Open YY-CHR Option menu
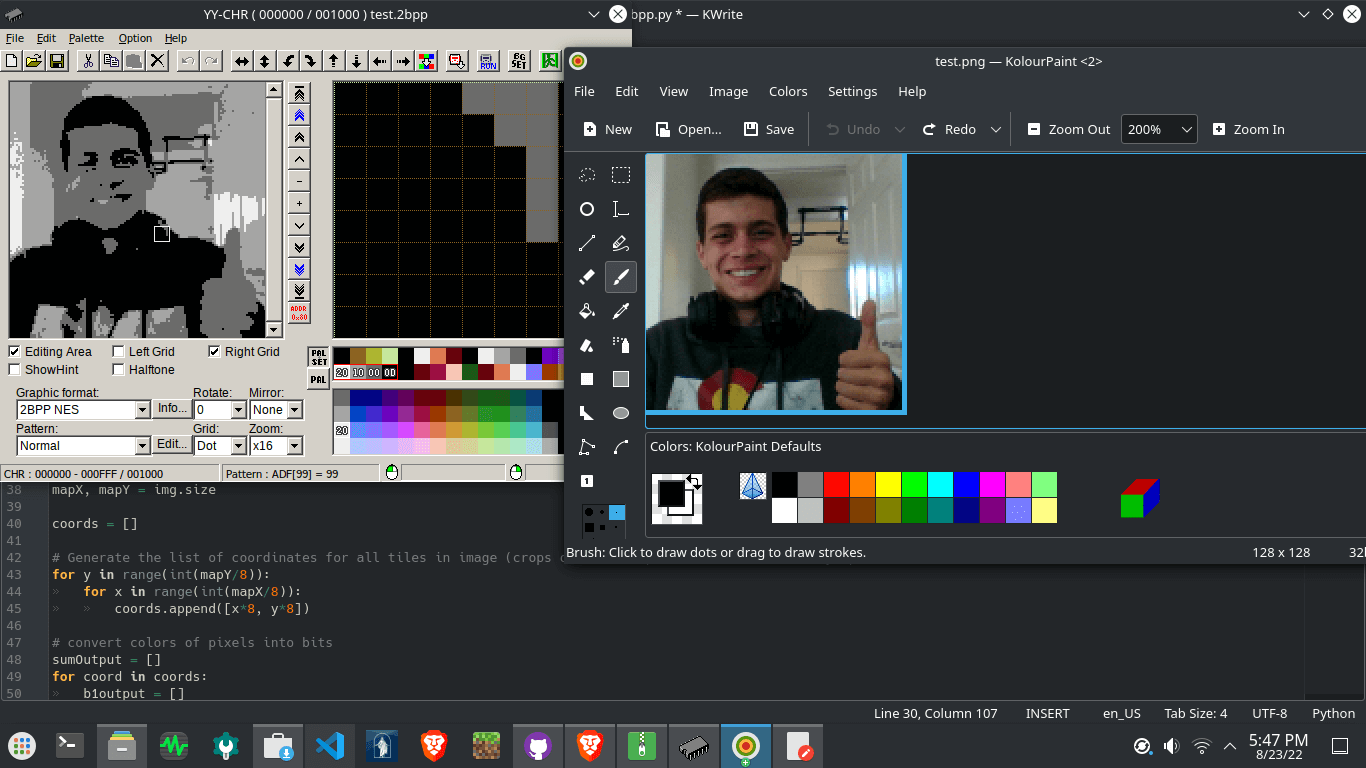The height and width of the screenshot is (768, 1366). pos(135,38)
